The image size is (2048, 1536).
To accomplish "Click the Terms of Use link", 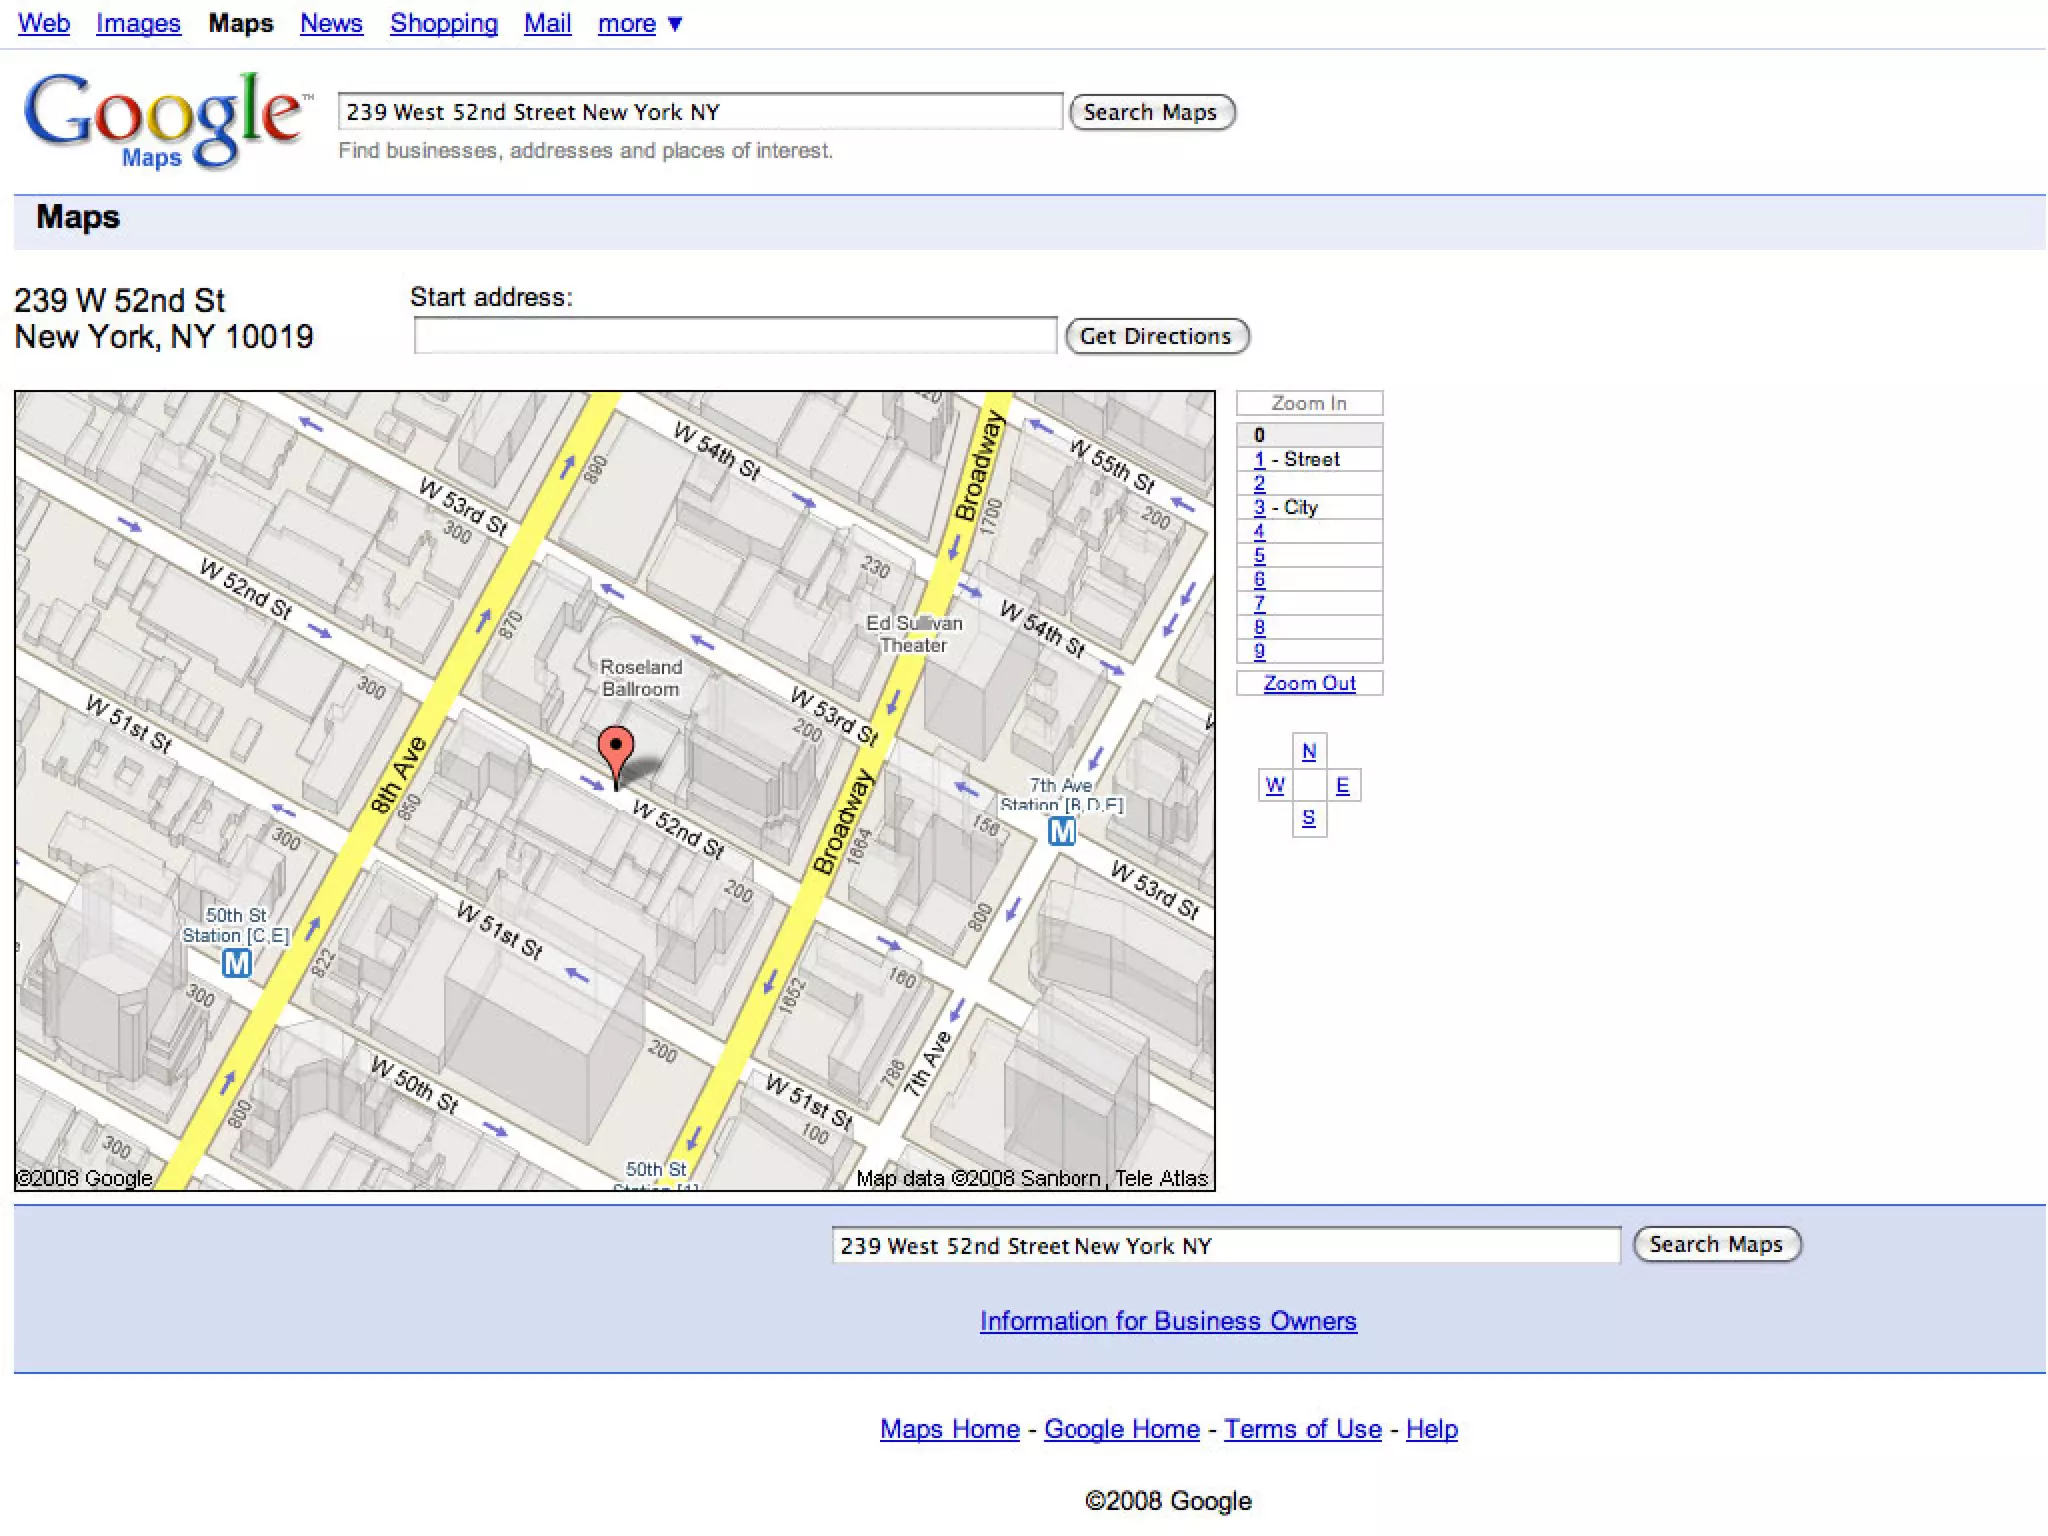I will click(1302, 1429).
